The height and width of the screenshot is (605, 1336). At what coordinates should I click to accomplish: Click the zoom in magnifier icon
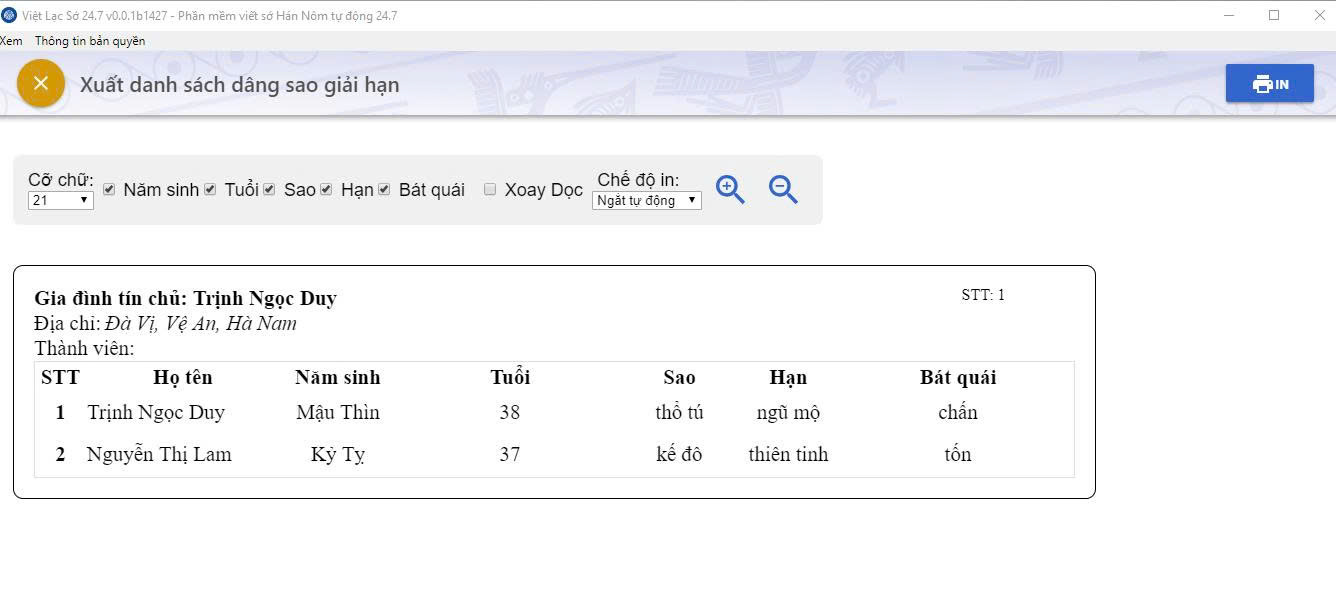730,189
